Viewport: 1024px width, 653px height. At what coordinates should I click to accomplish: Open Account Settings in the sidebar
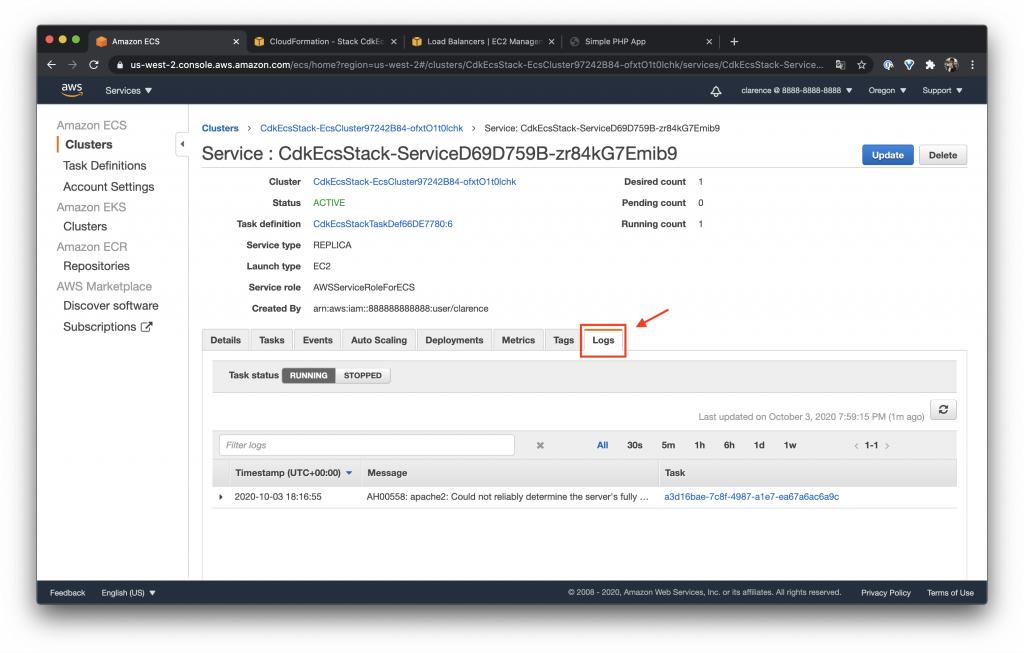point(108,187)
